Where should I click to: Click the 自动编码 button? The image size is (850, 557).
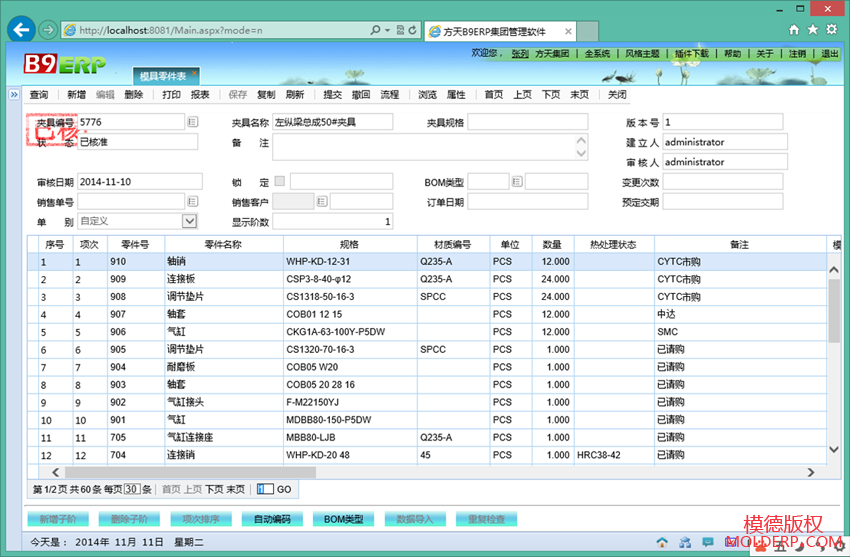[x=271, y=519]
